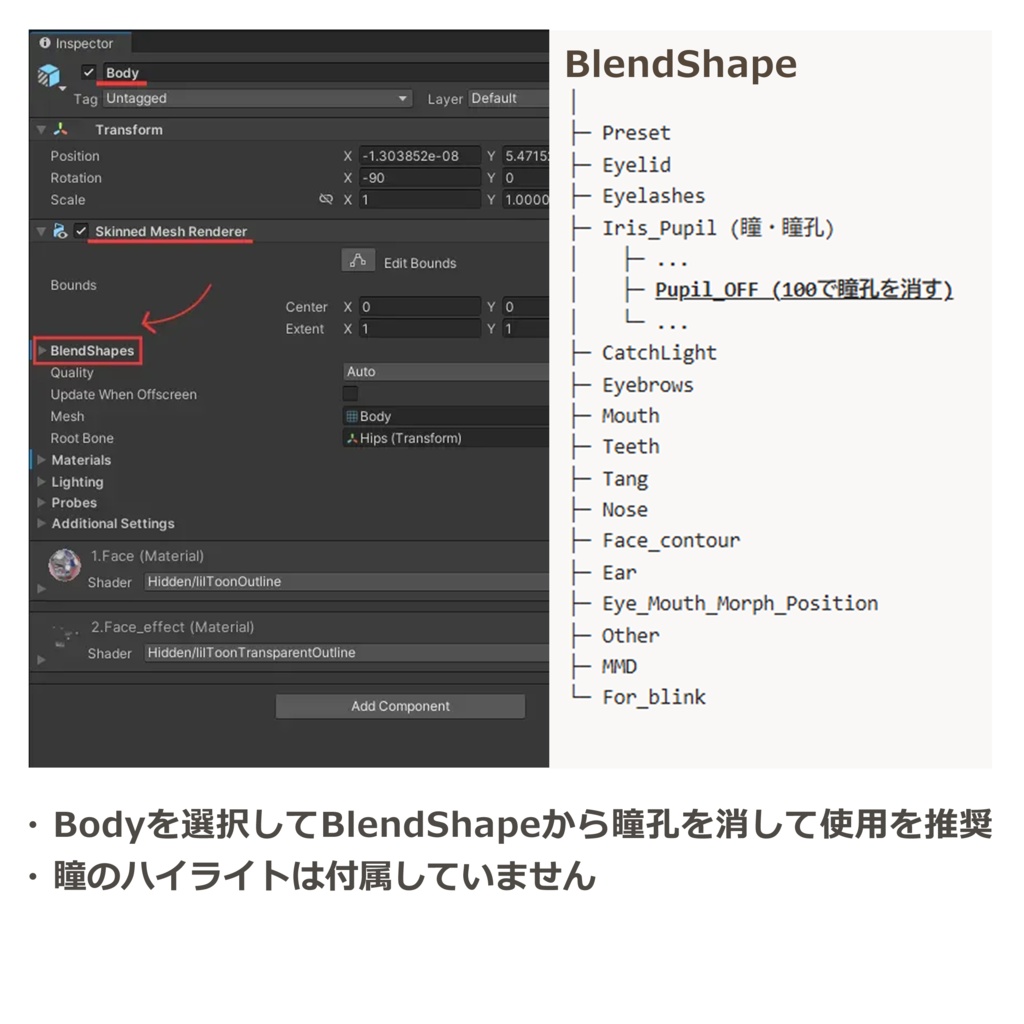This screenshot has height=1024, width=1024.
Task: Click the Eyelashes entry in the list
Action: click(654, 196)
